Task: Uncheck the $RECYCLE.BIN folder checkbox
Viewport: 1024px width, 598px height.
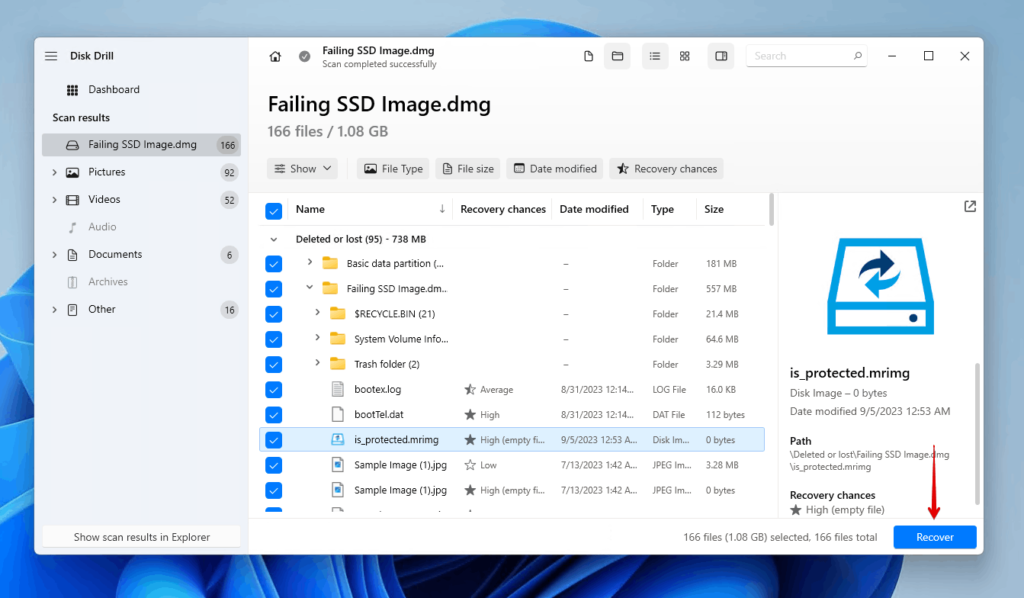Action: pyautogui.click(x=273, y=314)
